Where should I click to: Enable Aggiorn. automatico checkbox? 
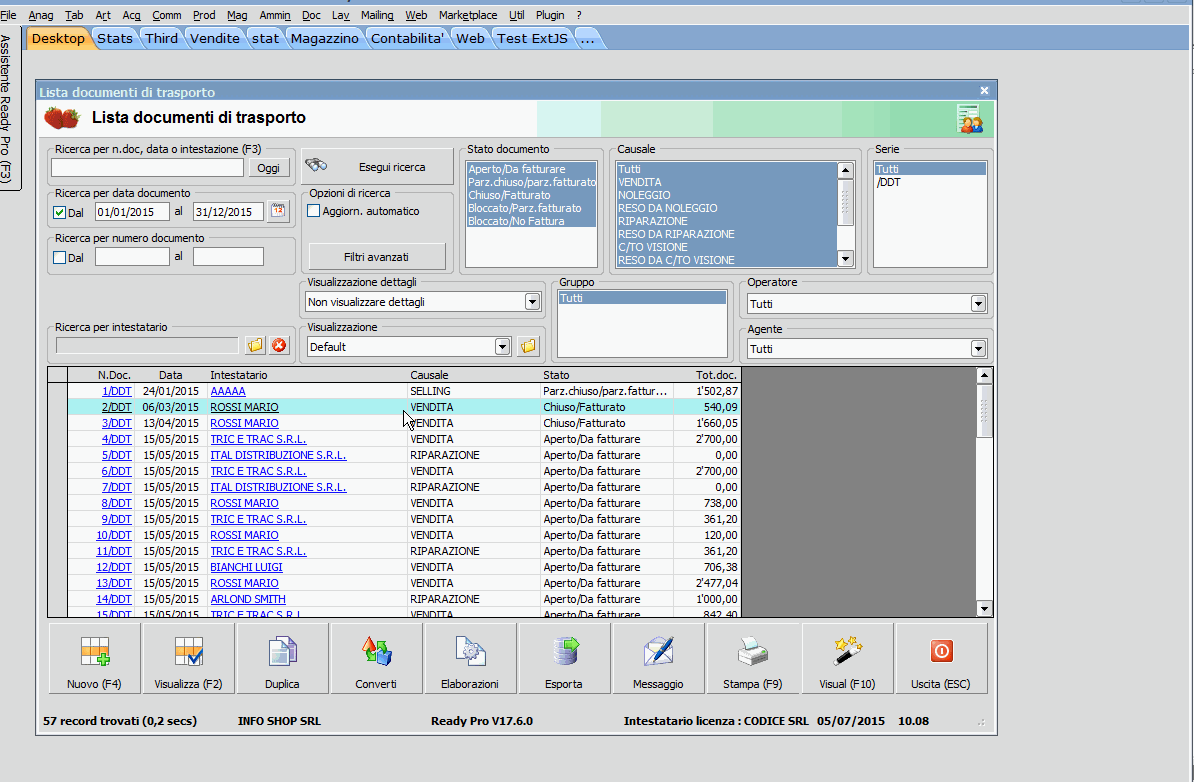pos(314,211)
